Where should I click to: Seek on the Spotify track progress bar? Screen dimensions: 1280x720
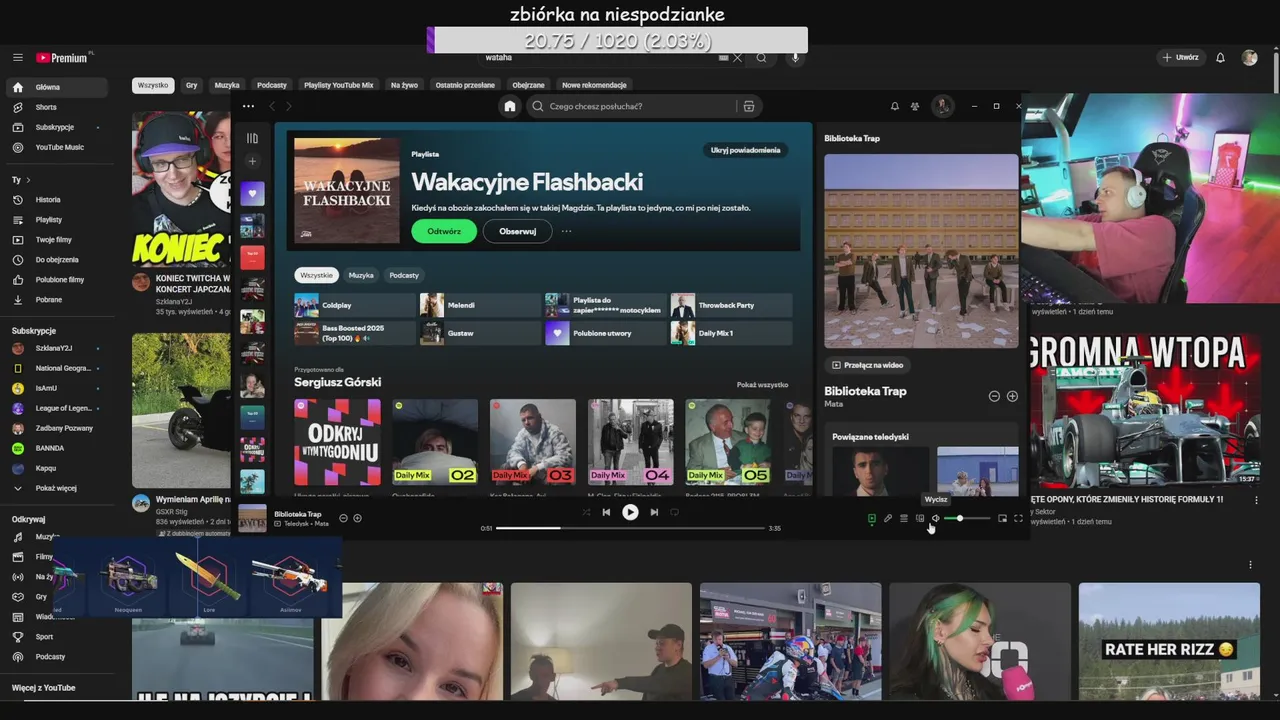pyautogui.click(x=630, y=528)
